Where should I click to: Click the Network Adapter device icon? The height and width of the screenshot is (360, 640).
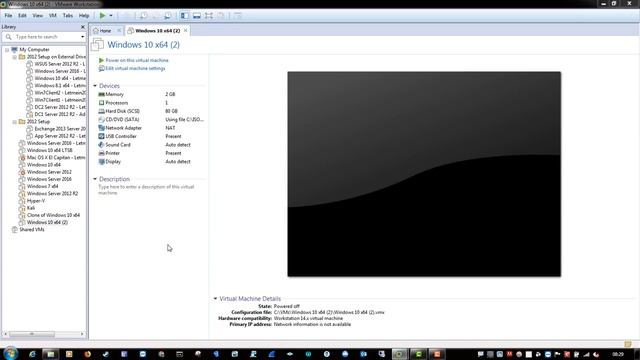tap(101, 128)
